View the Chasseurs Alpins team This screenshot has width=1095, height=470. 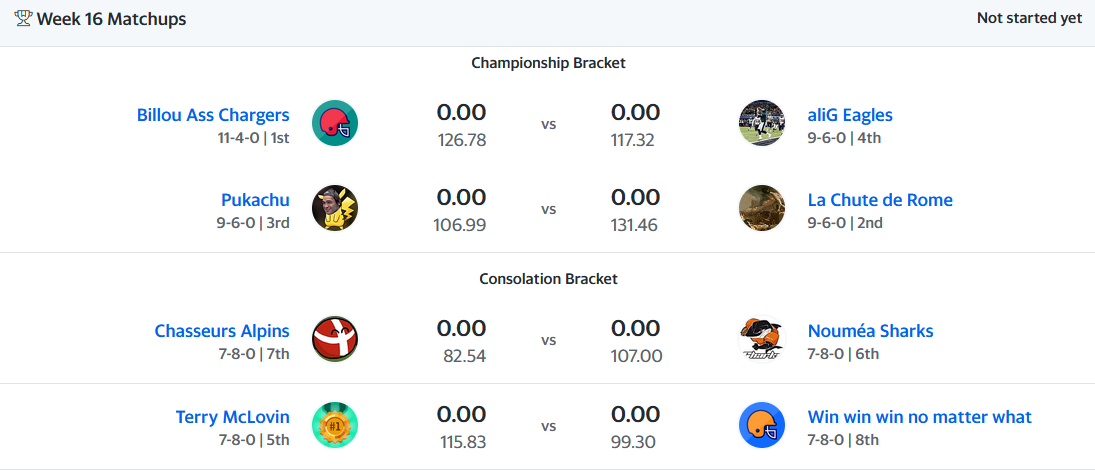[222, 331]
